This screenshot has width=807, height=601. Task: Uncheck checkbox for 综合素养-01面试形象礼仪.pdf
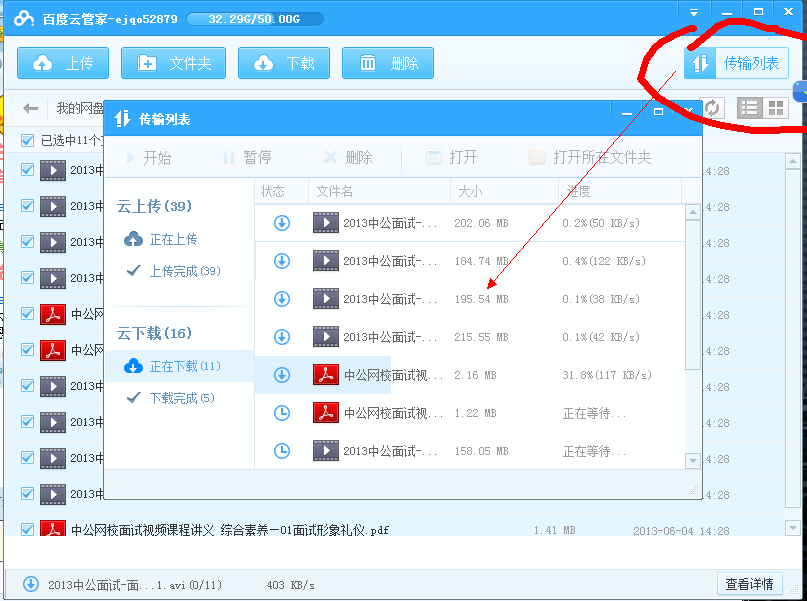tap(27, 529)
